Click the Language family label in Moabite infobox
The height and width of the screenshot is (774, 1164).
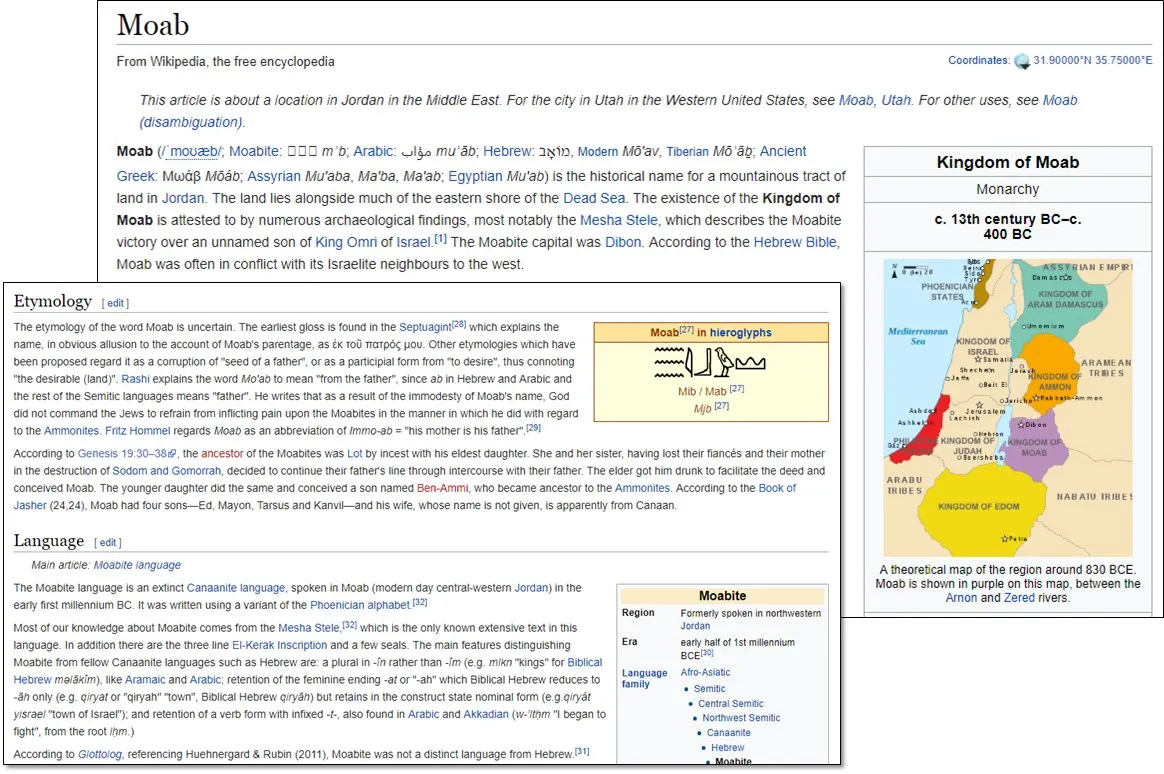(644, 679)
